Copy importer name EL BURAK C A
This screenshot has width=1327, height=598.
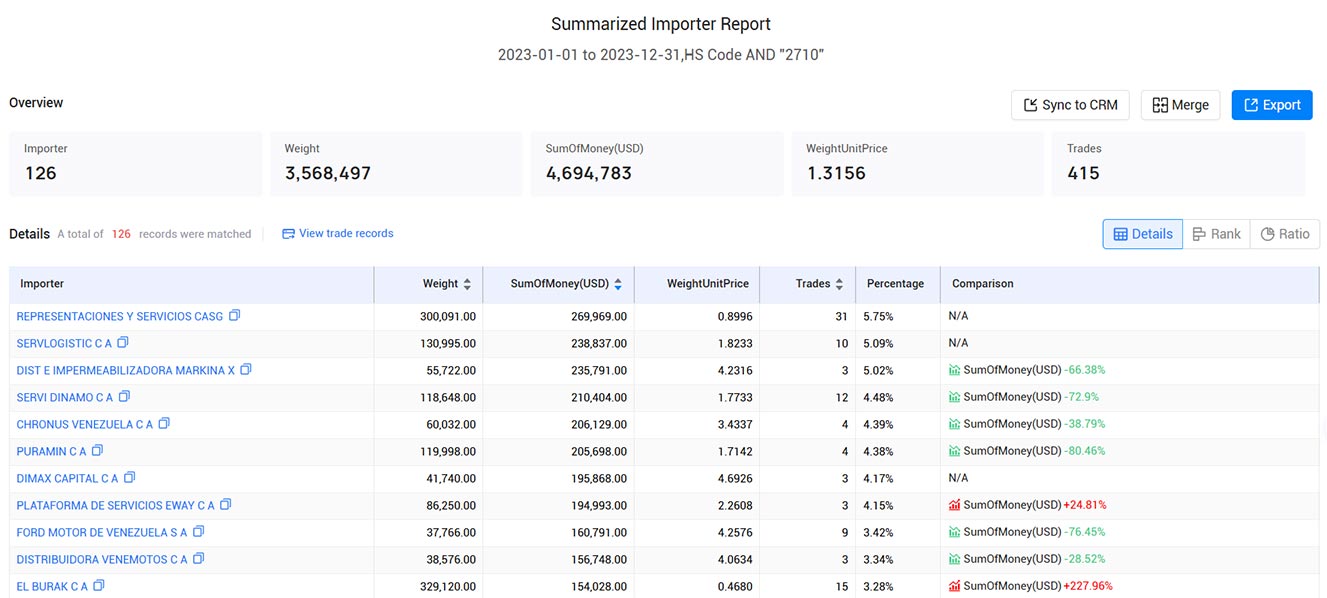[98, 586]
